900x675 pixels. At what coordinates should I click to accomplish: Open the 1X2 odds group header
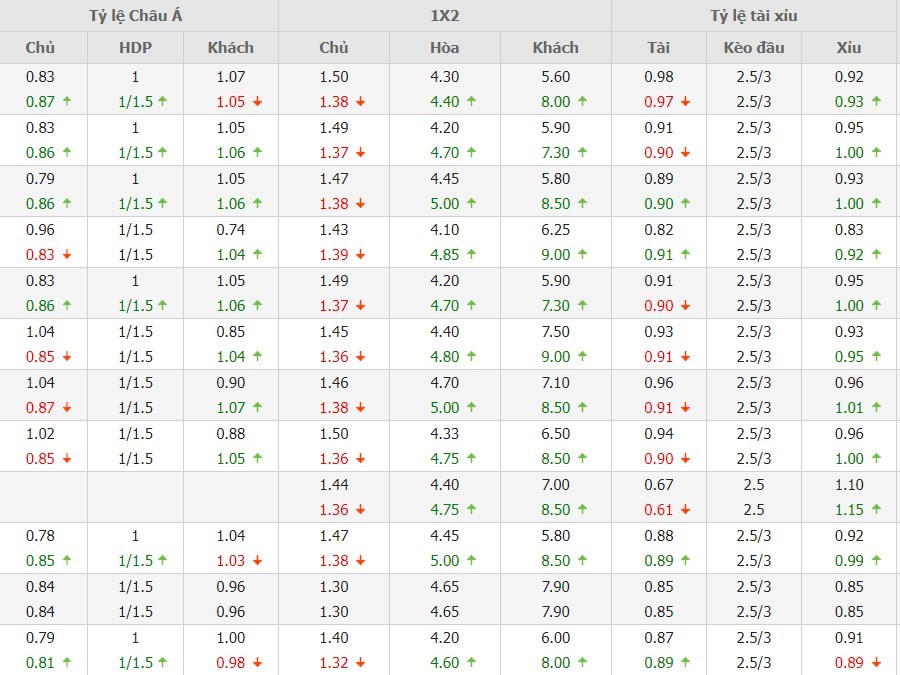pos(444,16)
